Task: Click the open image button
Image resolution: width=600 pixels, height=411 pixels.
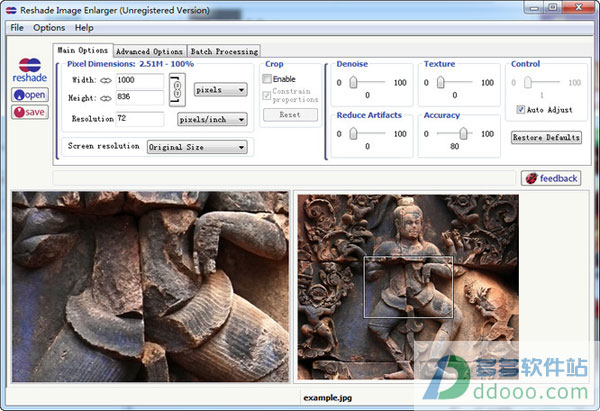Action: click(30, 95)
